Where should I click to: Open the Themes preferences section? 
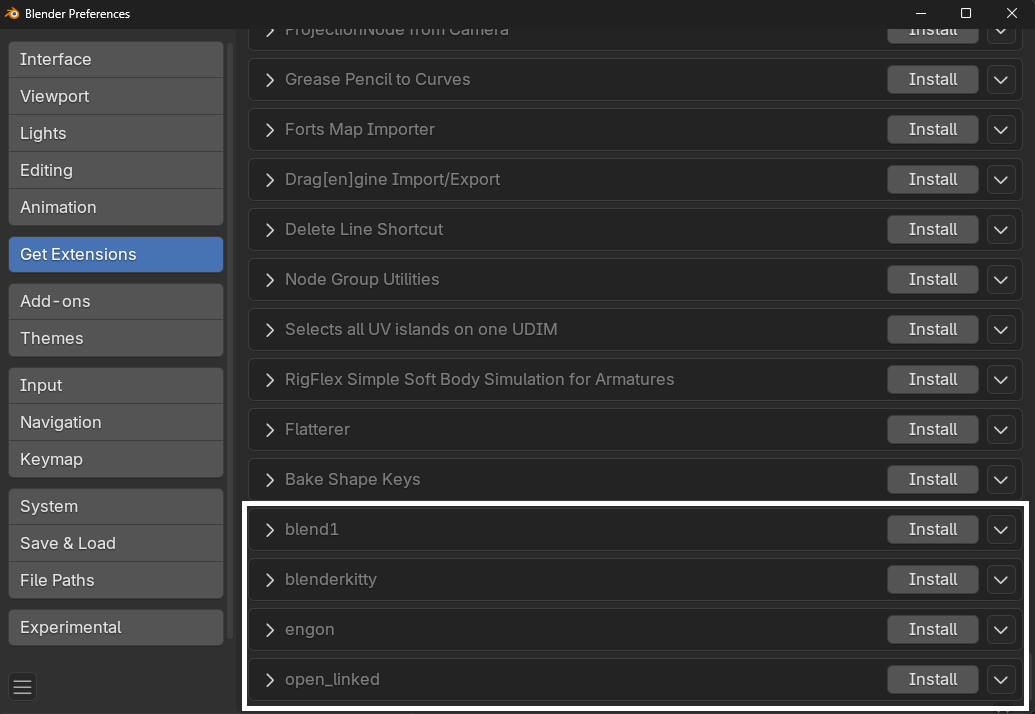(115, 338)
